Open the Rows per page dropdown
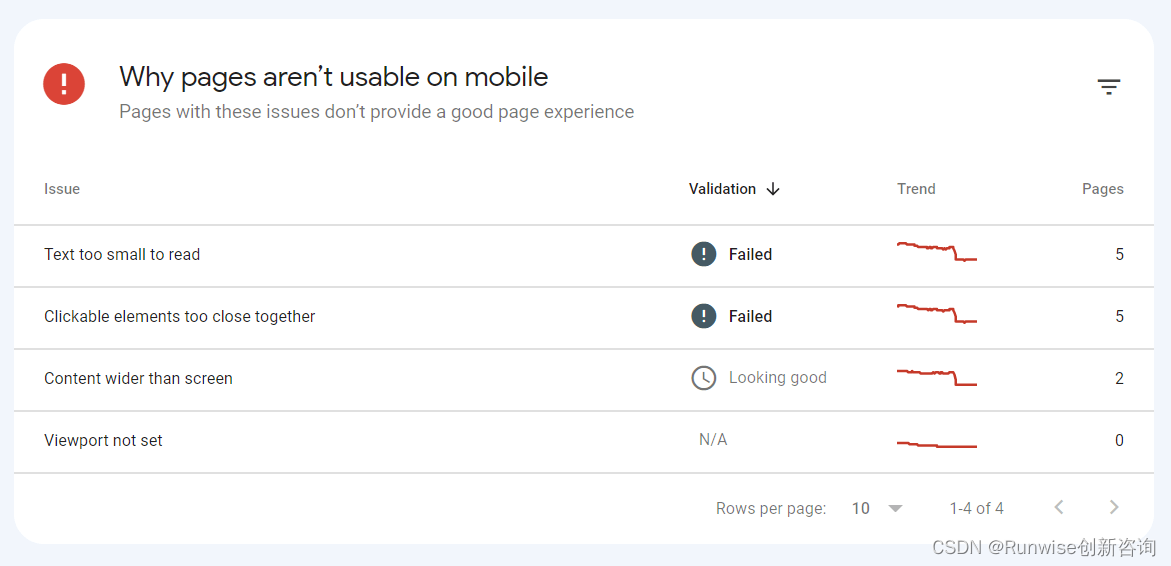Viewport: 1171px width, 566px height. [877, 508]
